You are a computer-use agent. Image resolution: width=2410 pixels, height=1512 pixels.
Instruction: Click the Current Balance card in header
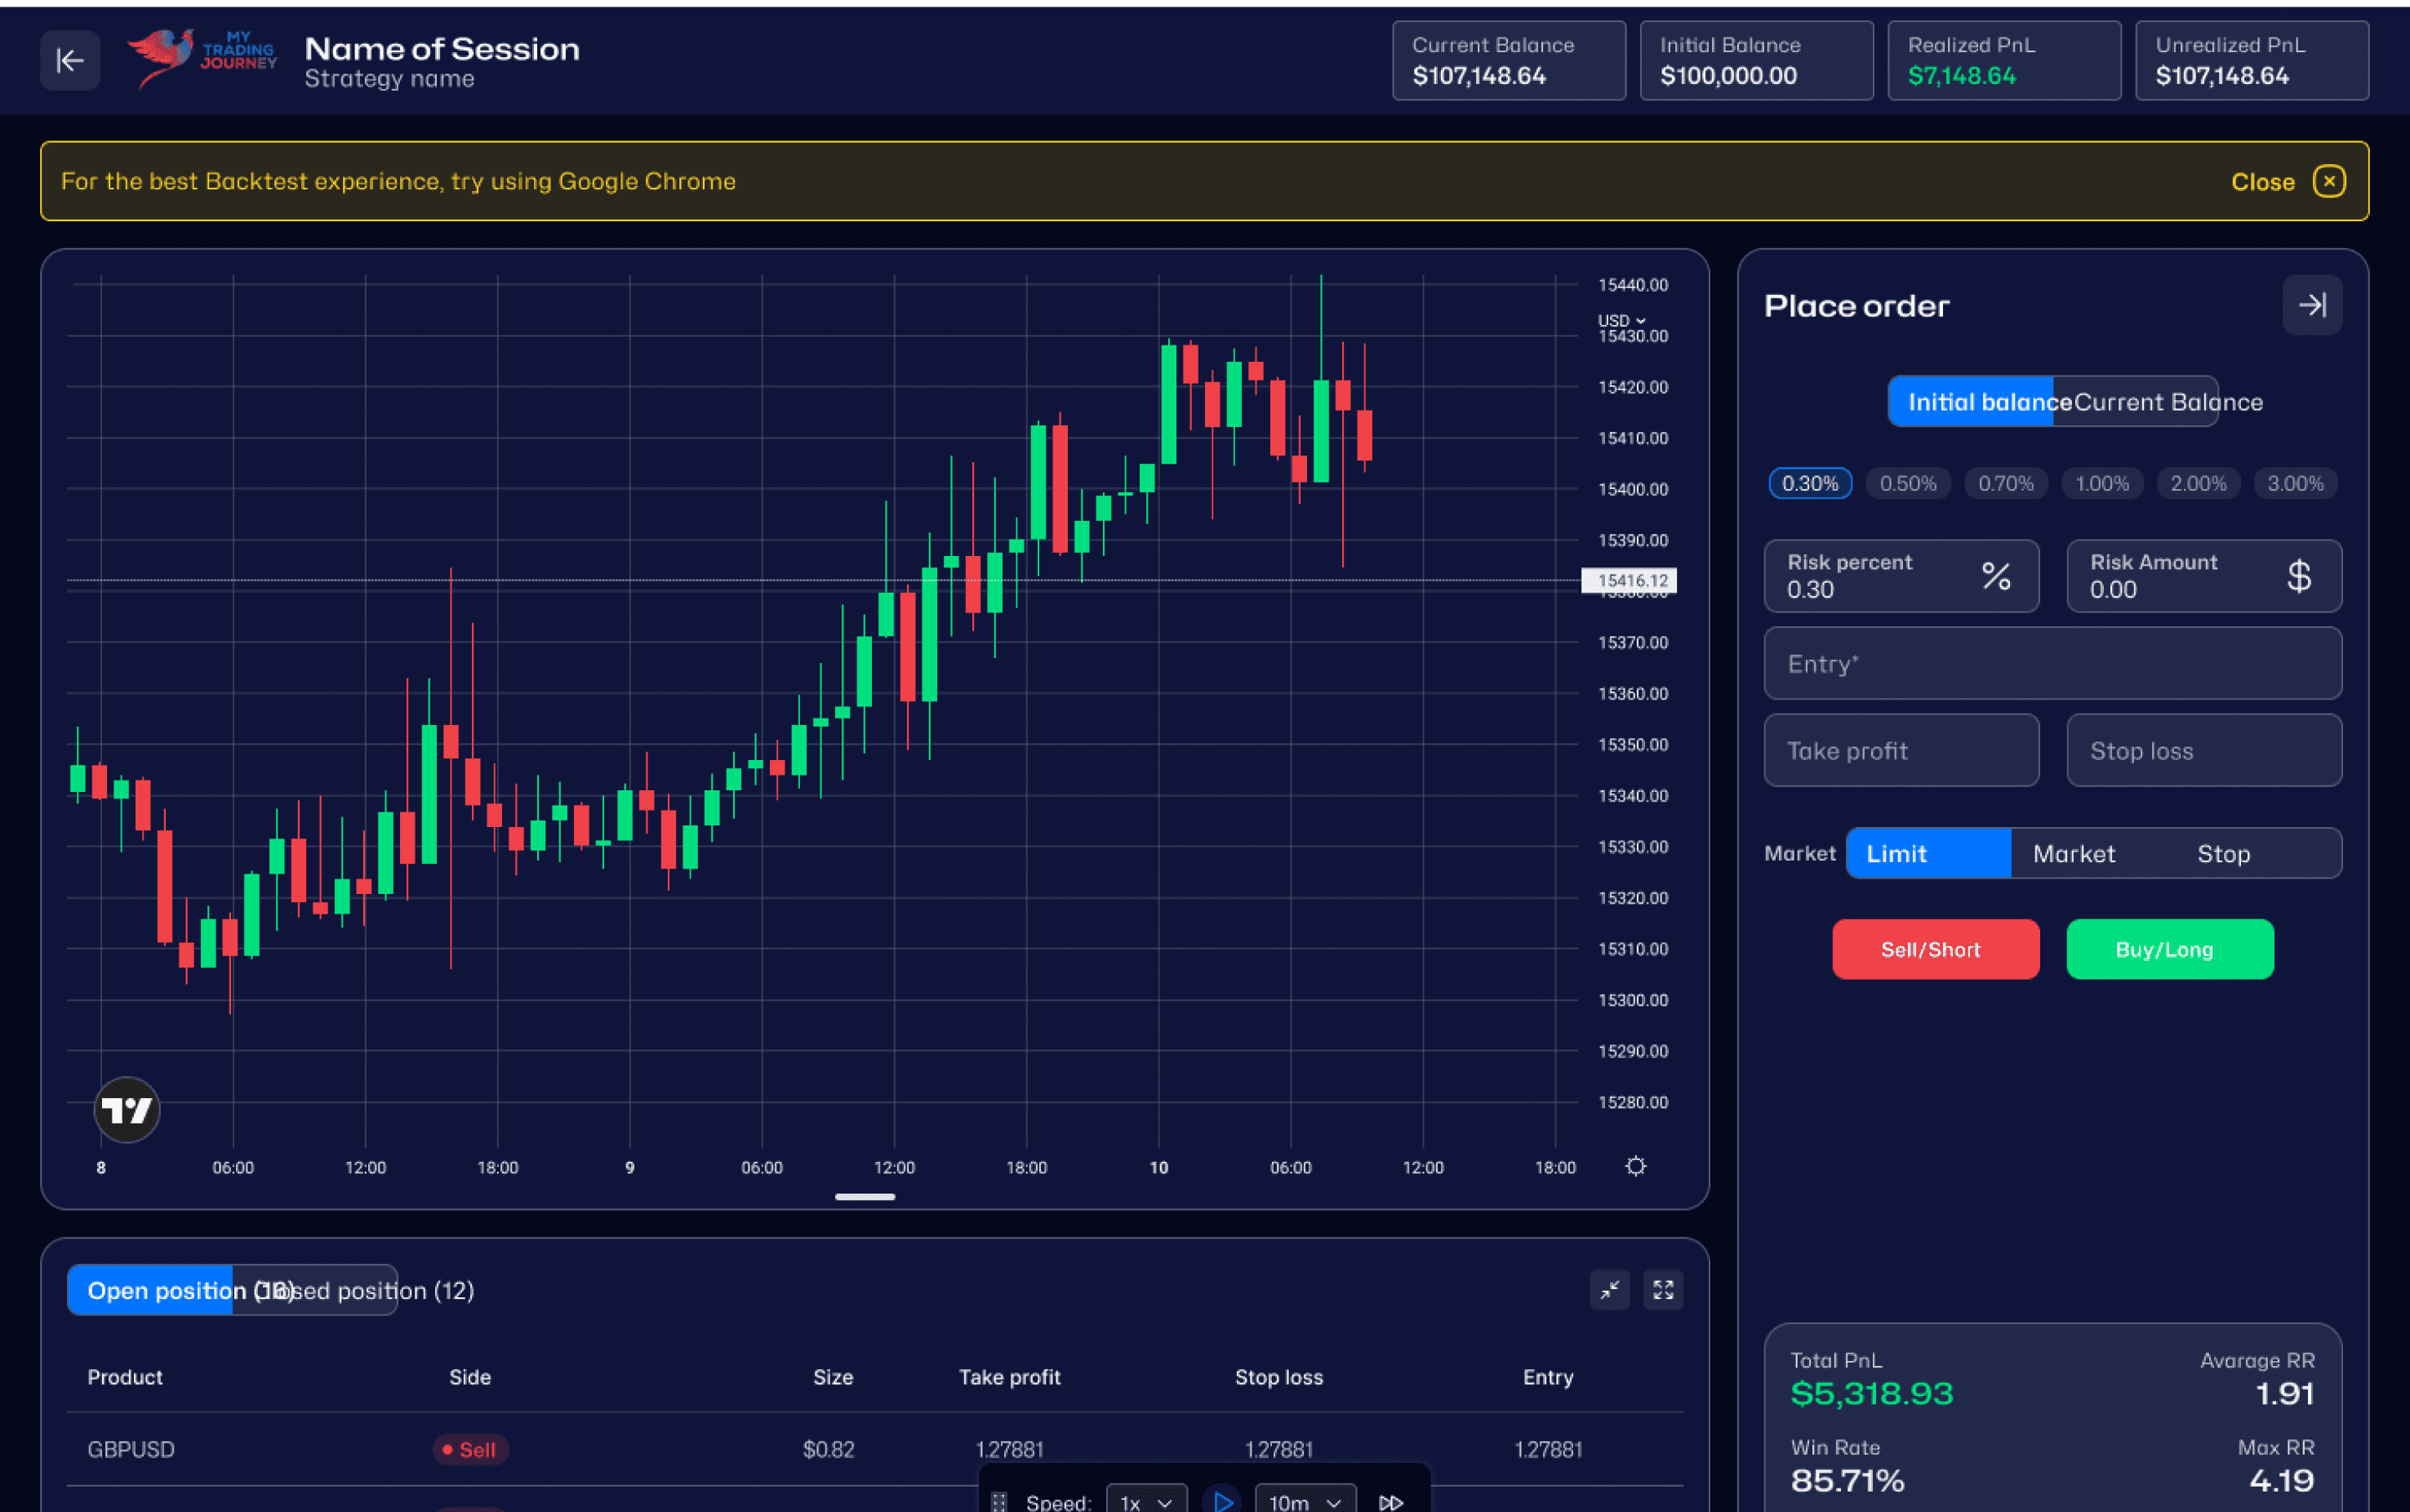[1509, 60]
